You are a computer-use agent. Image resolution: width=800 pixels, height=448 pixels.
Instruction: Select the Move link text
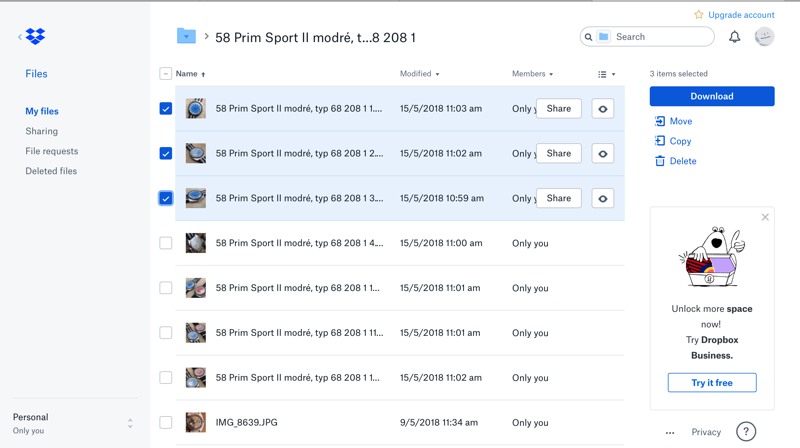pos(681,121)
